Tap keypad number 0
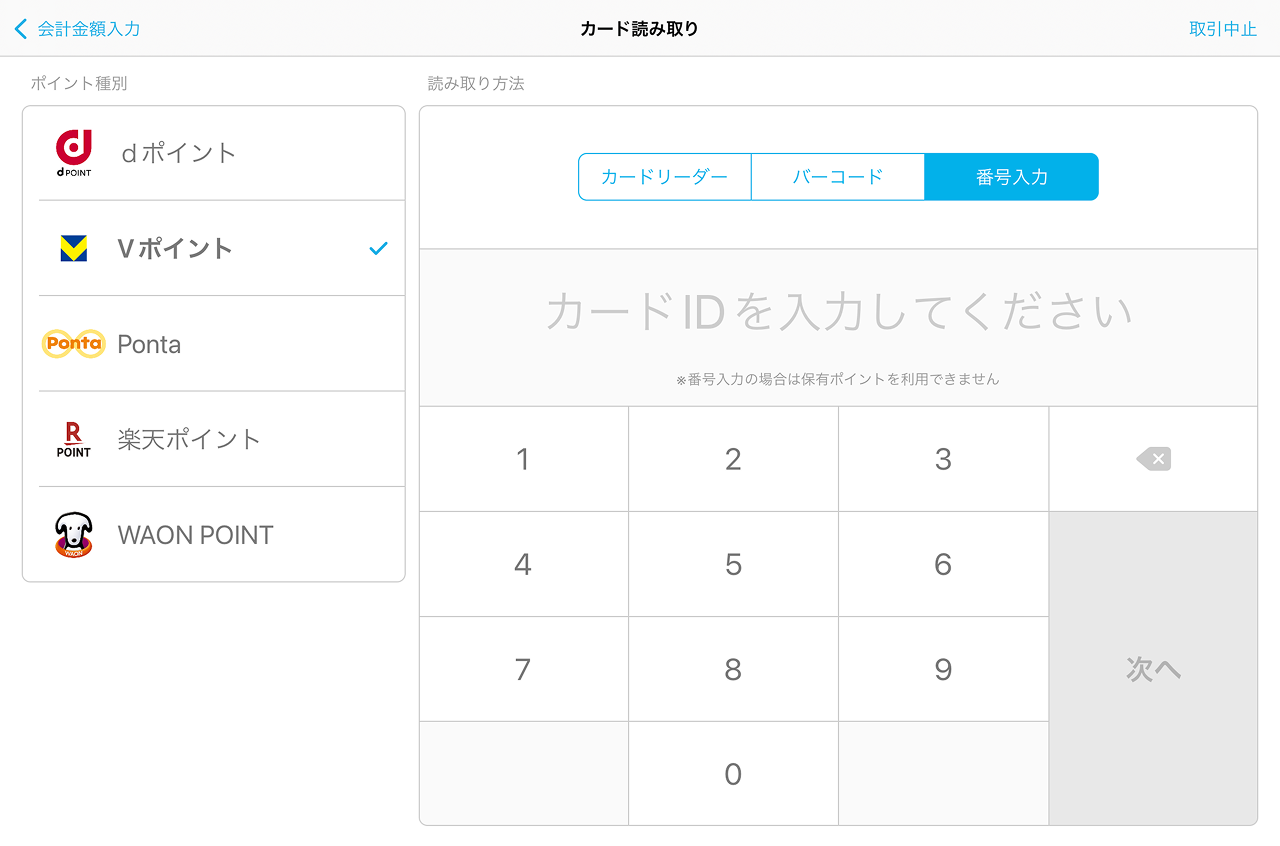Image resolution: width=1280 pixels, height=846 pixels. coord(733,774)
